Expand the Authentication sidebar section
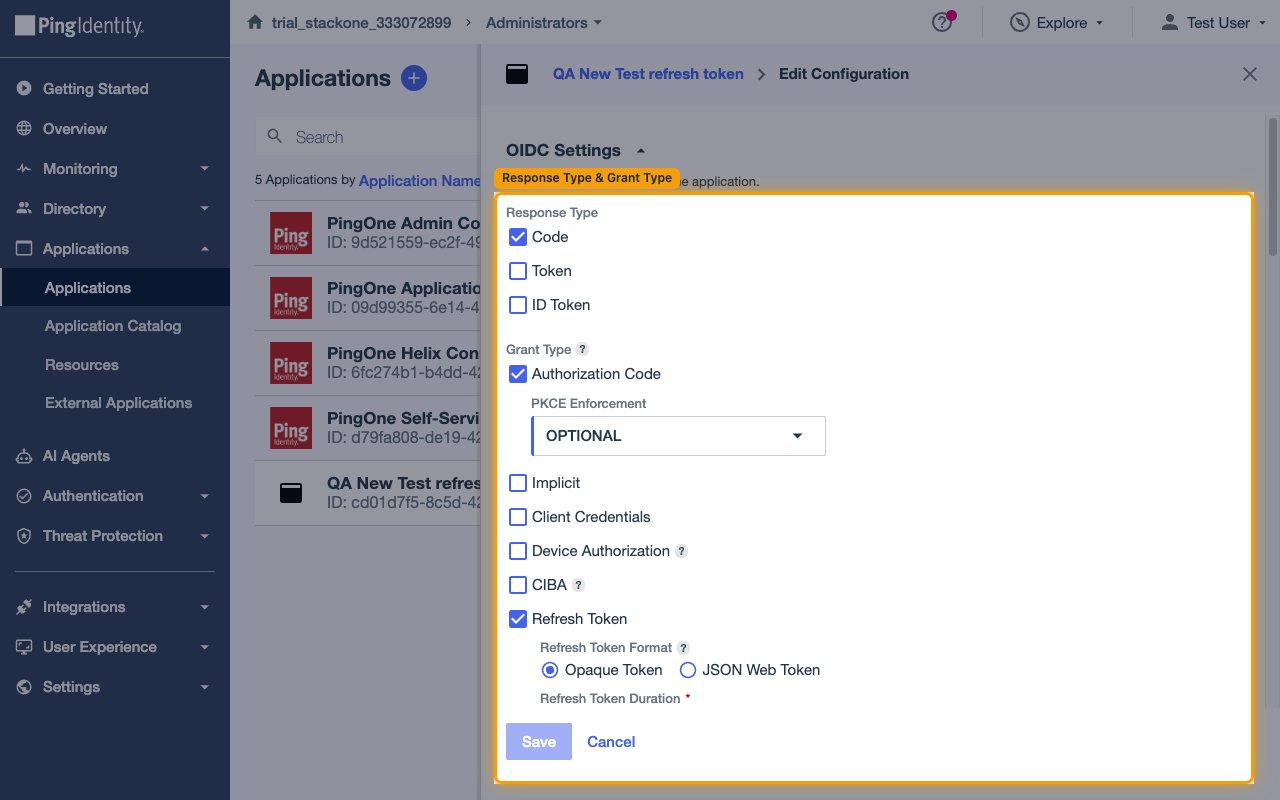 tap(204, 496)
